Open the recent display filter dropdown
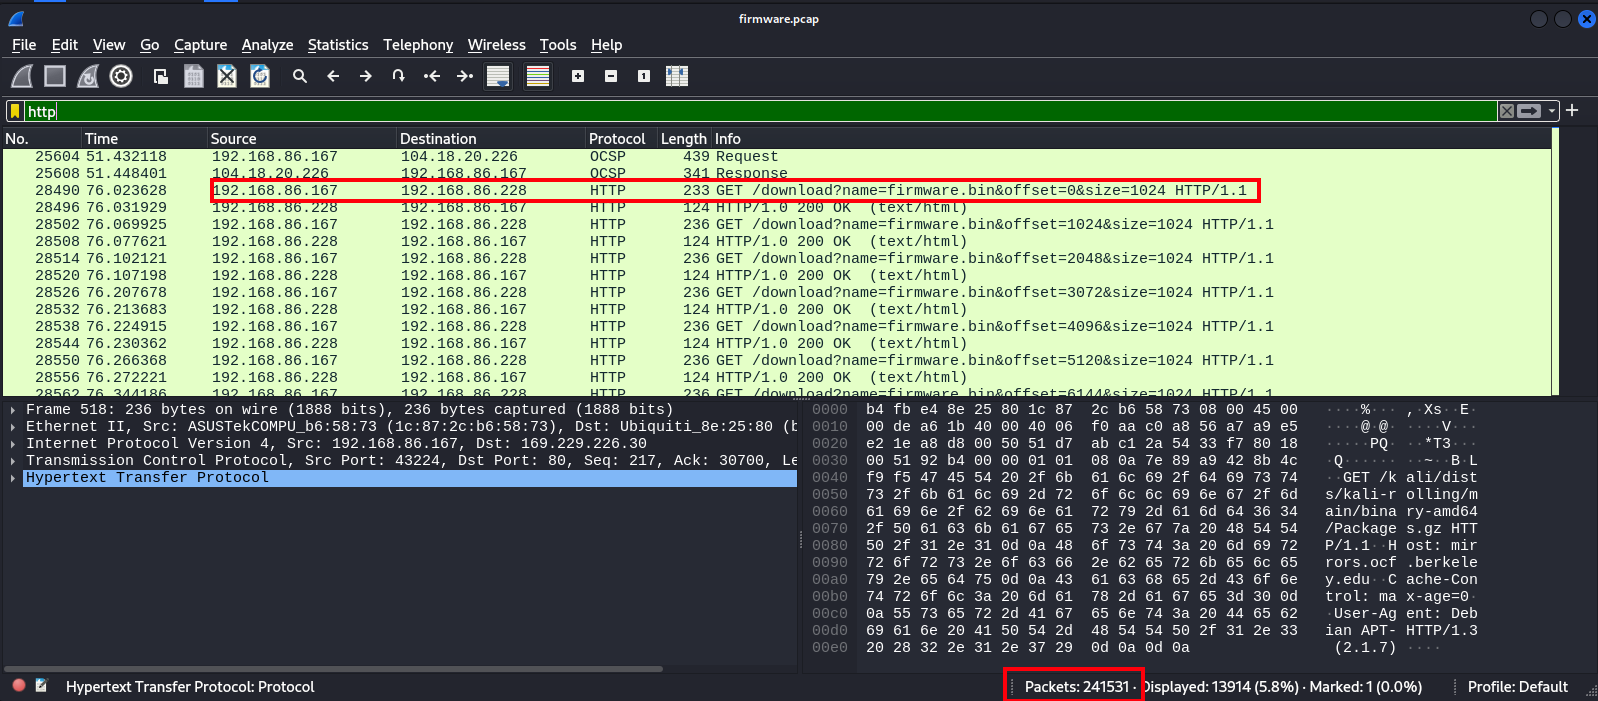This screenshot has height=701, width=1598. pyautogui.click(x=1552, y=111)
